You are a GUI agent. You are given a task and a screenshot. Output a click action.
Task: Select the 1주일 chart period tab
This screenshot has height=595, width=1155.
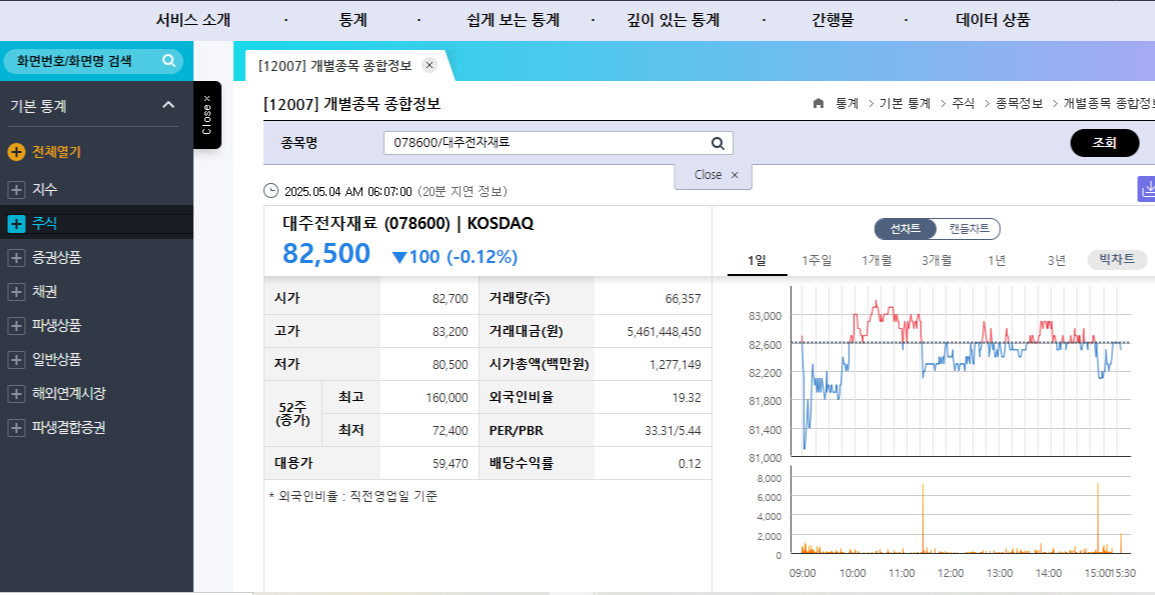[x=816, y=260]
